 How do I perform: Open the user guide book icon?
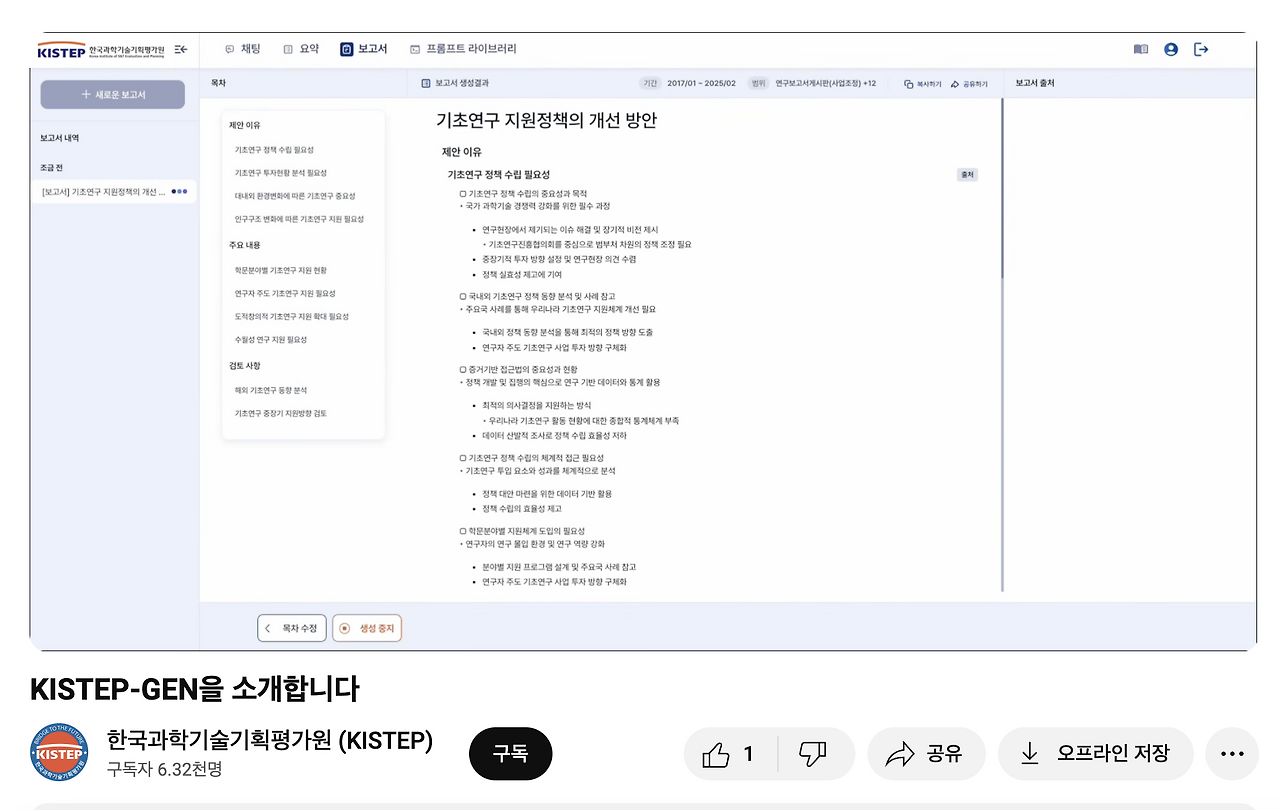click(1141, 49)
